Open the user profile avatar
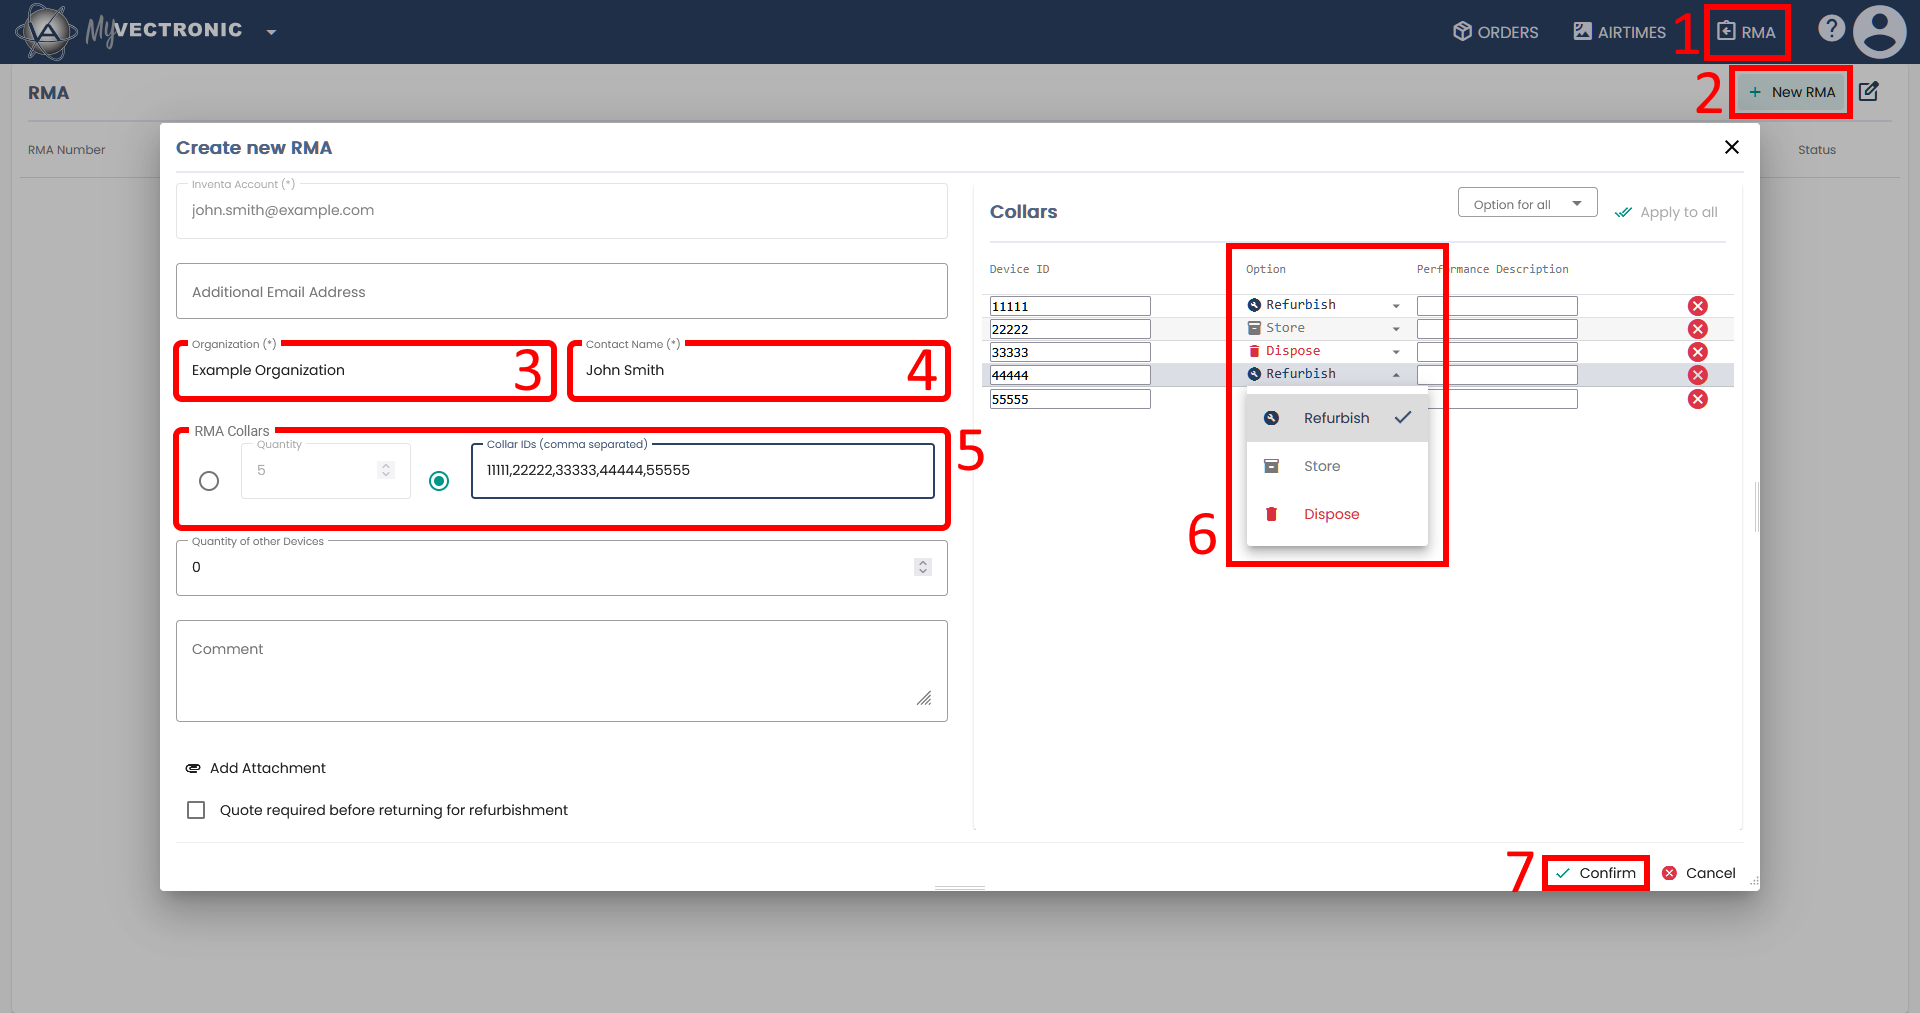Screen dimensions: 1920x1013 (x=1880, y=31)
